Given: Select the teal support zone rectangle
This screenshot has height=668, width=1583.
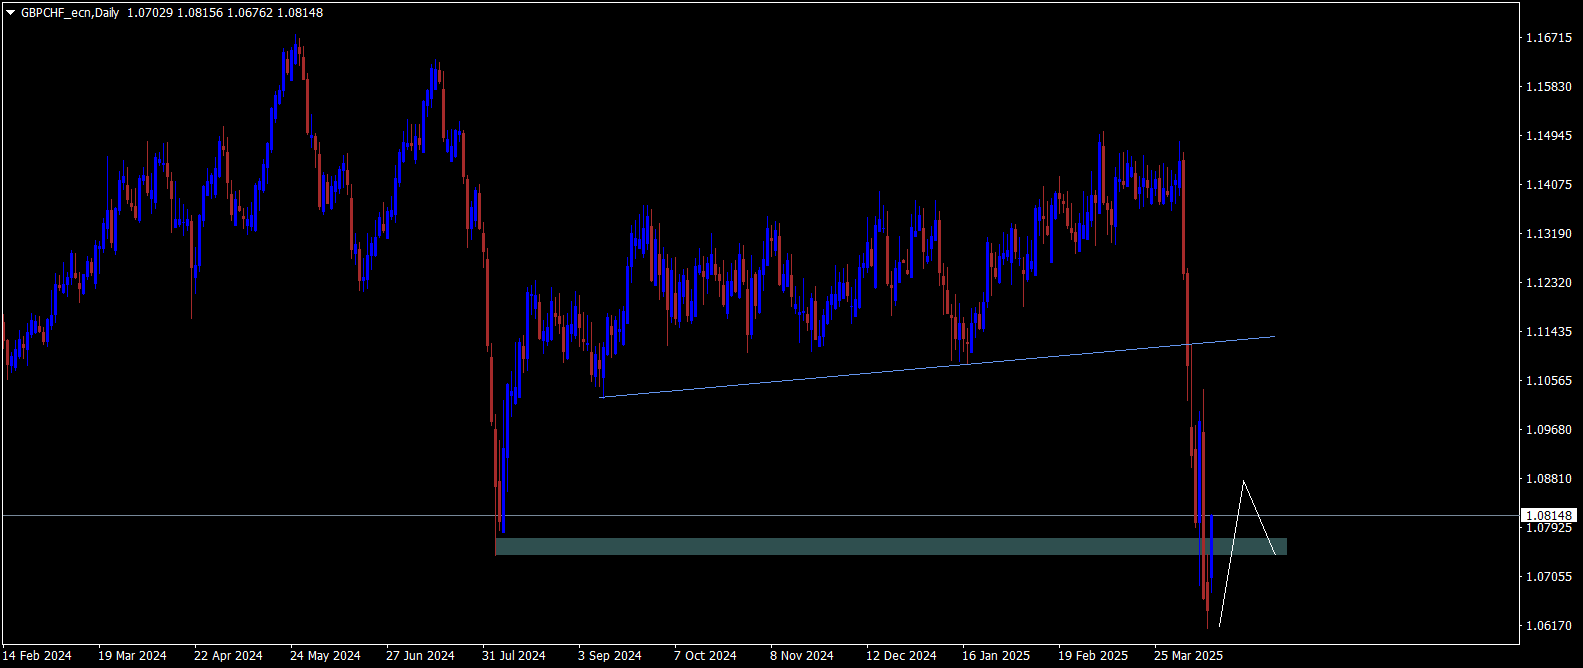Looking at the screenshot, I should click(x=850, y=546).
